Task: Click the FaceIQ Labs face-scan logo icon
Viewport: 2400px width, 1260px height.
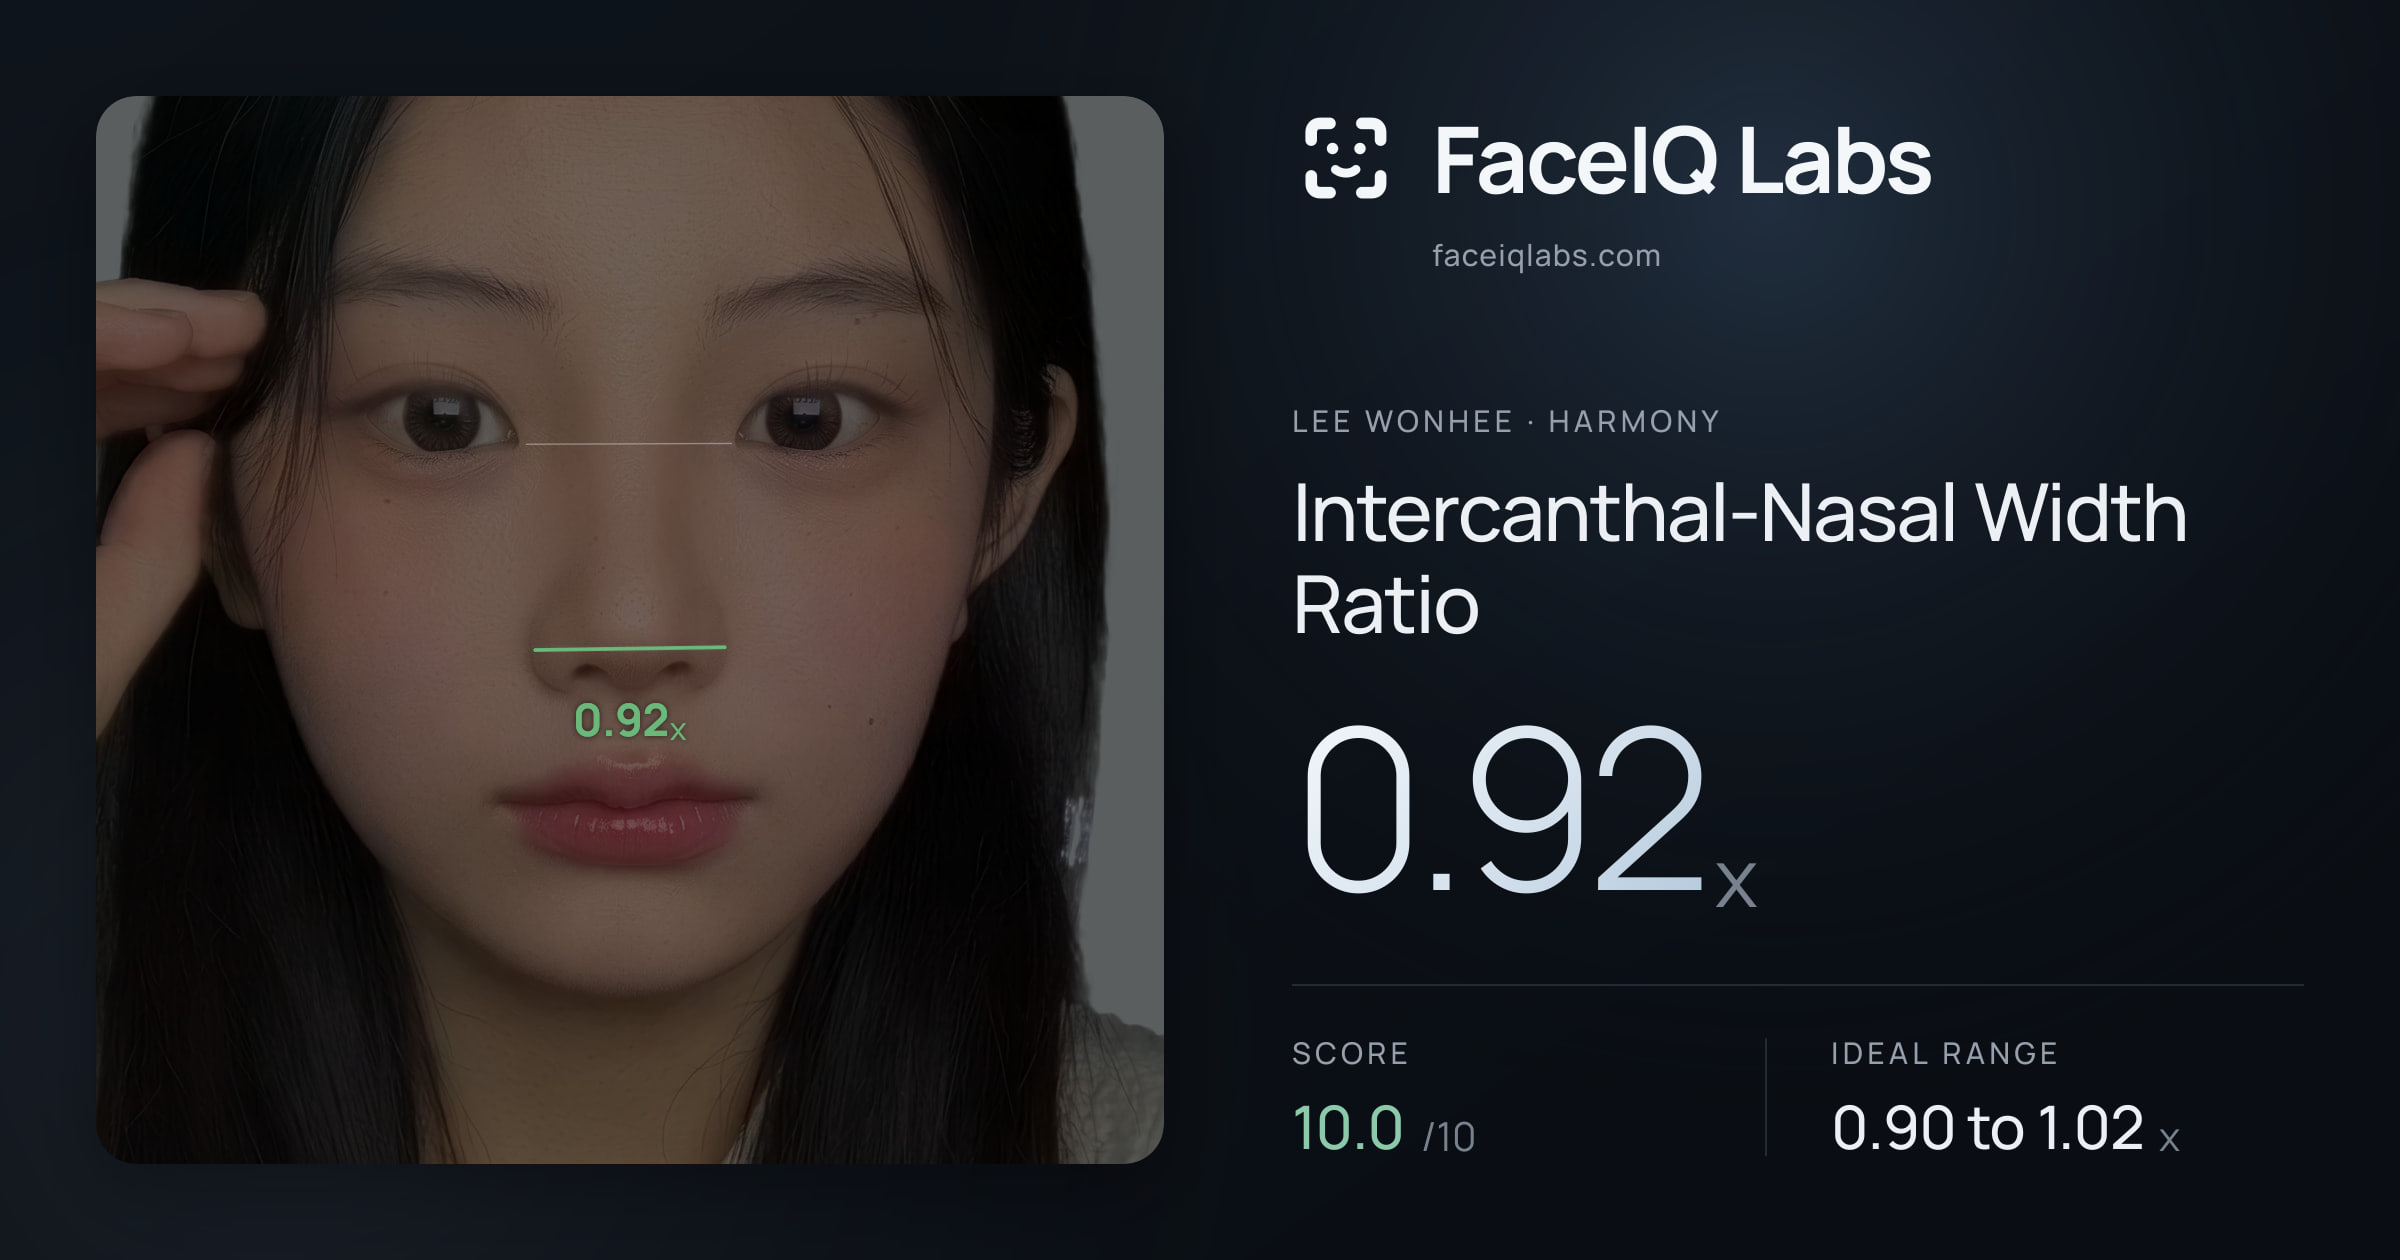Action: pos(1345,158)
